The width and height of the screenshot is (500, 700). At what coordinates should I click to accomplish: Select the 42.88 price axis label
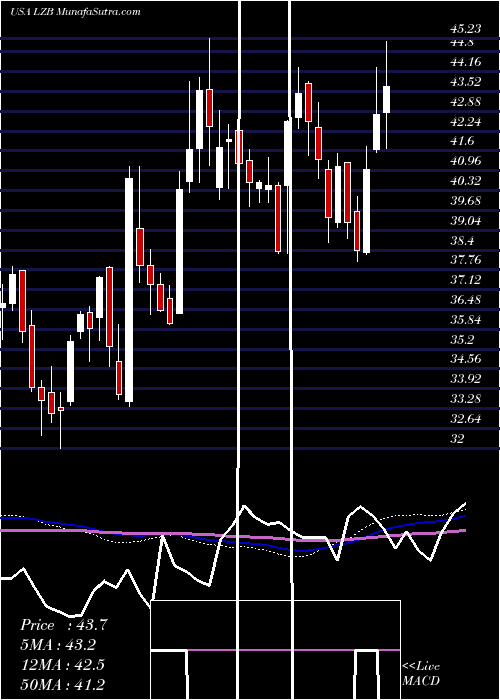pyautogui.click(x=466, y=101)
